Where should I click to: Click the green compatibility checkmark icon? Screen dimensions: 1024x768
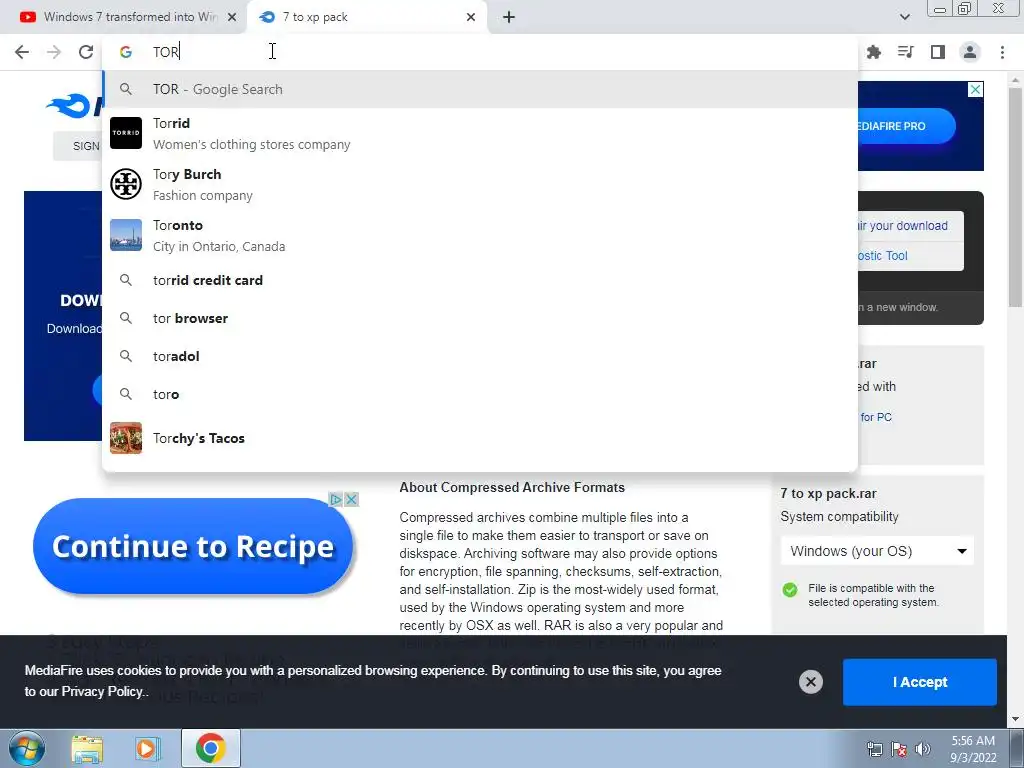tap(790, 590)
